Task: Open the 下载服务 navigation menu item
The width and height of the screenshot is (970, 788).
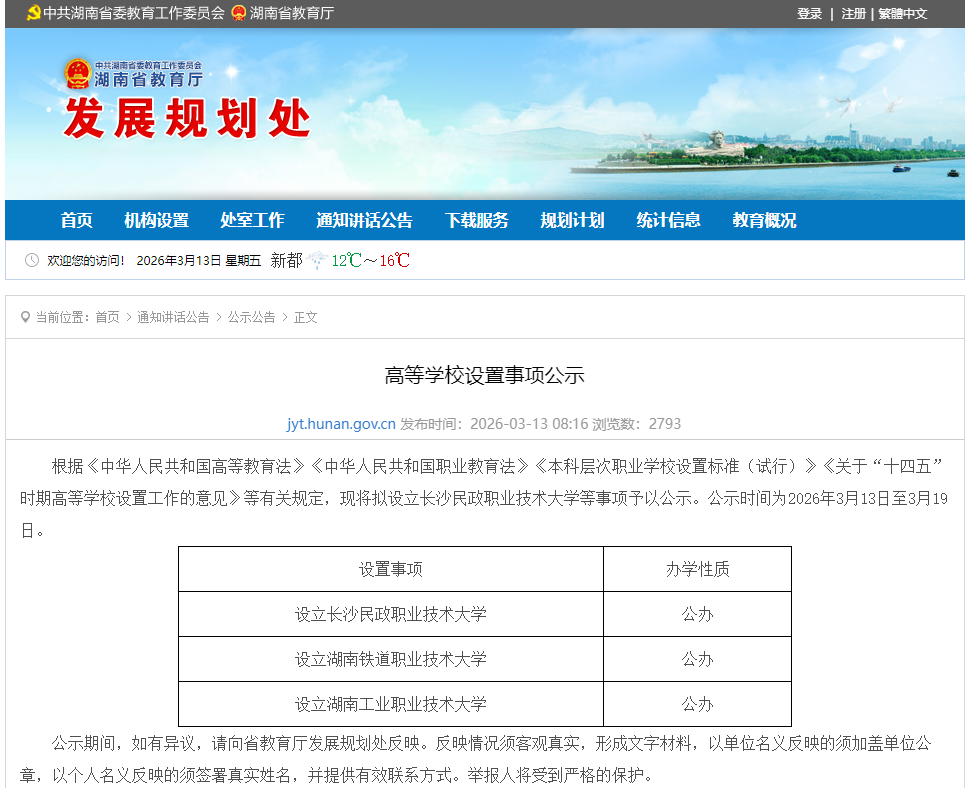Action: tap(477, 220)
